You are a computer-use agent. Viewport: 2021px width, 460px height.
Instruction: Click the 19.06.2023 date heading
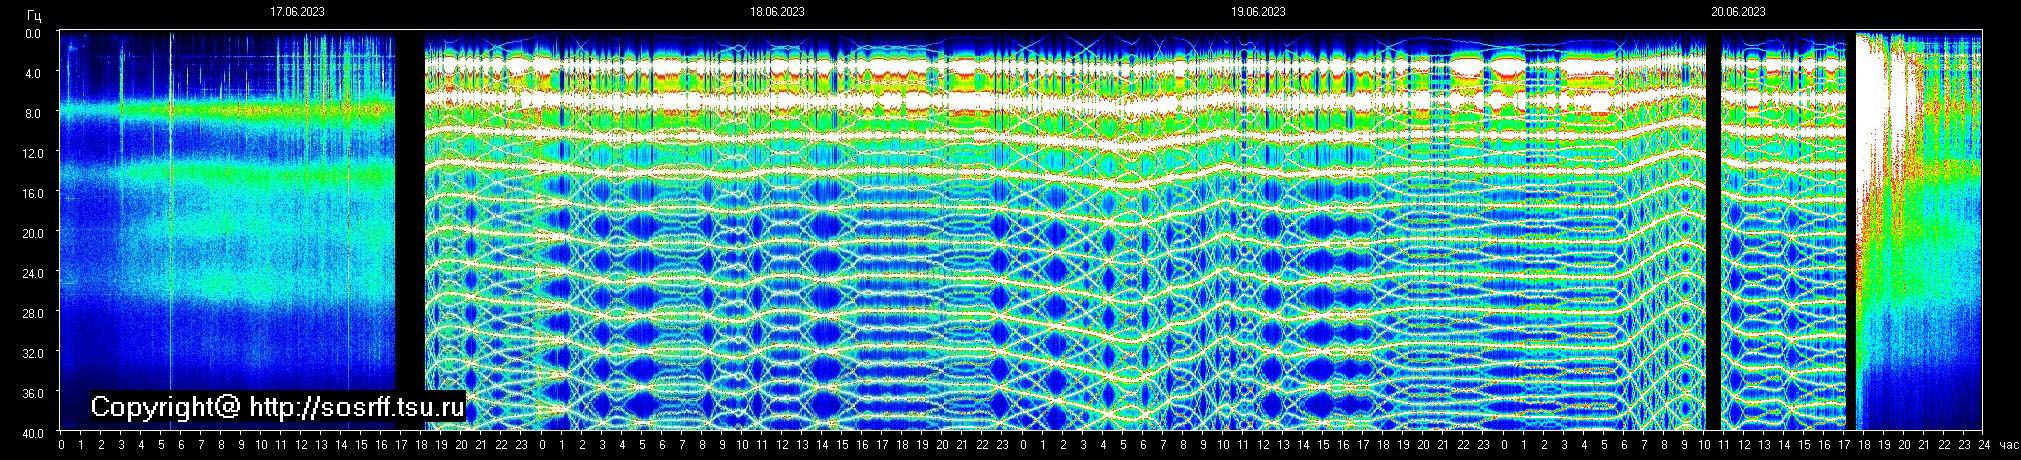1258,12
